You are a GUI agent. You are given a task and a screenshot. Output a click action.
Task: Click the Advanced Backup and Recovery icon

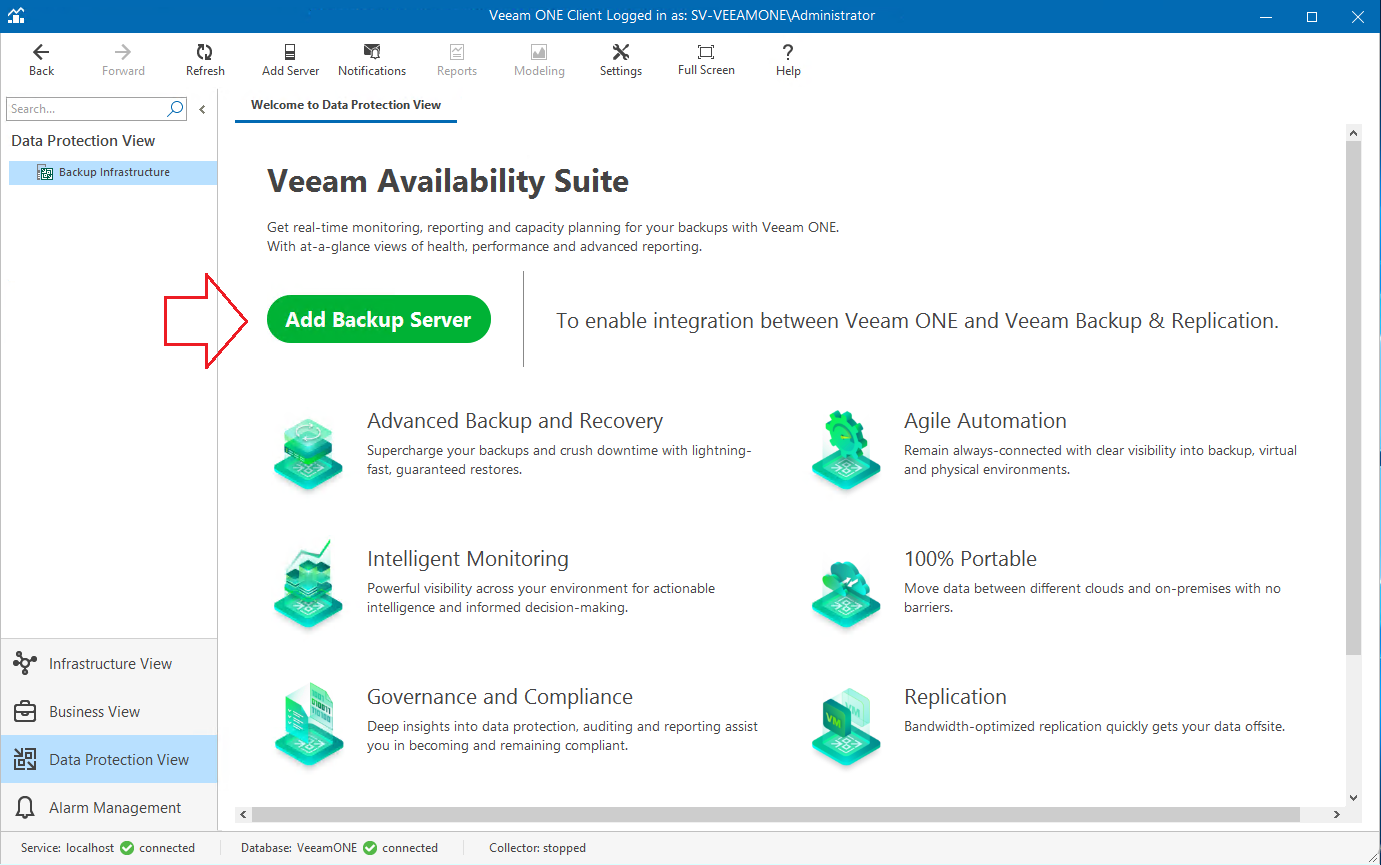pyautogui.click(x=309, y=453)
